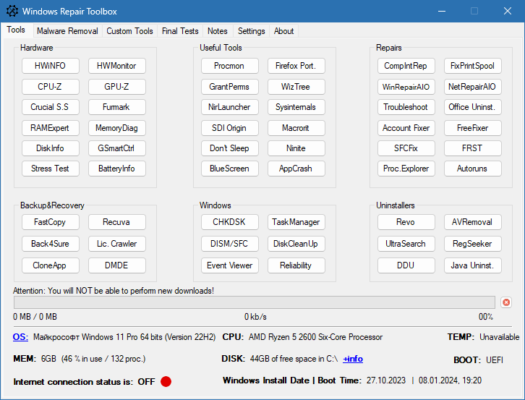Open Crucial S.S tool
This screenshot has height=400, width=525.
pyautogui.click(x=51, y=107)
